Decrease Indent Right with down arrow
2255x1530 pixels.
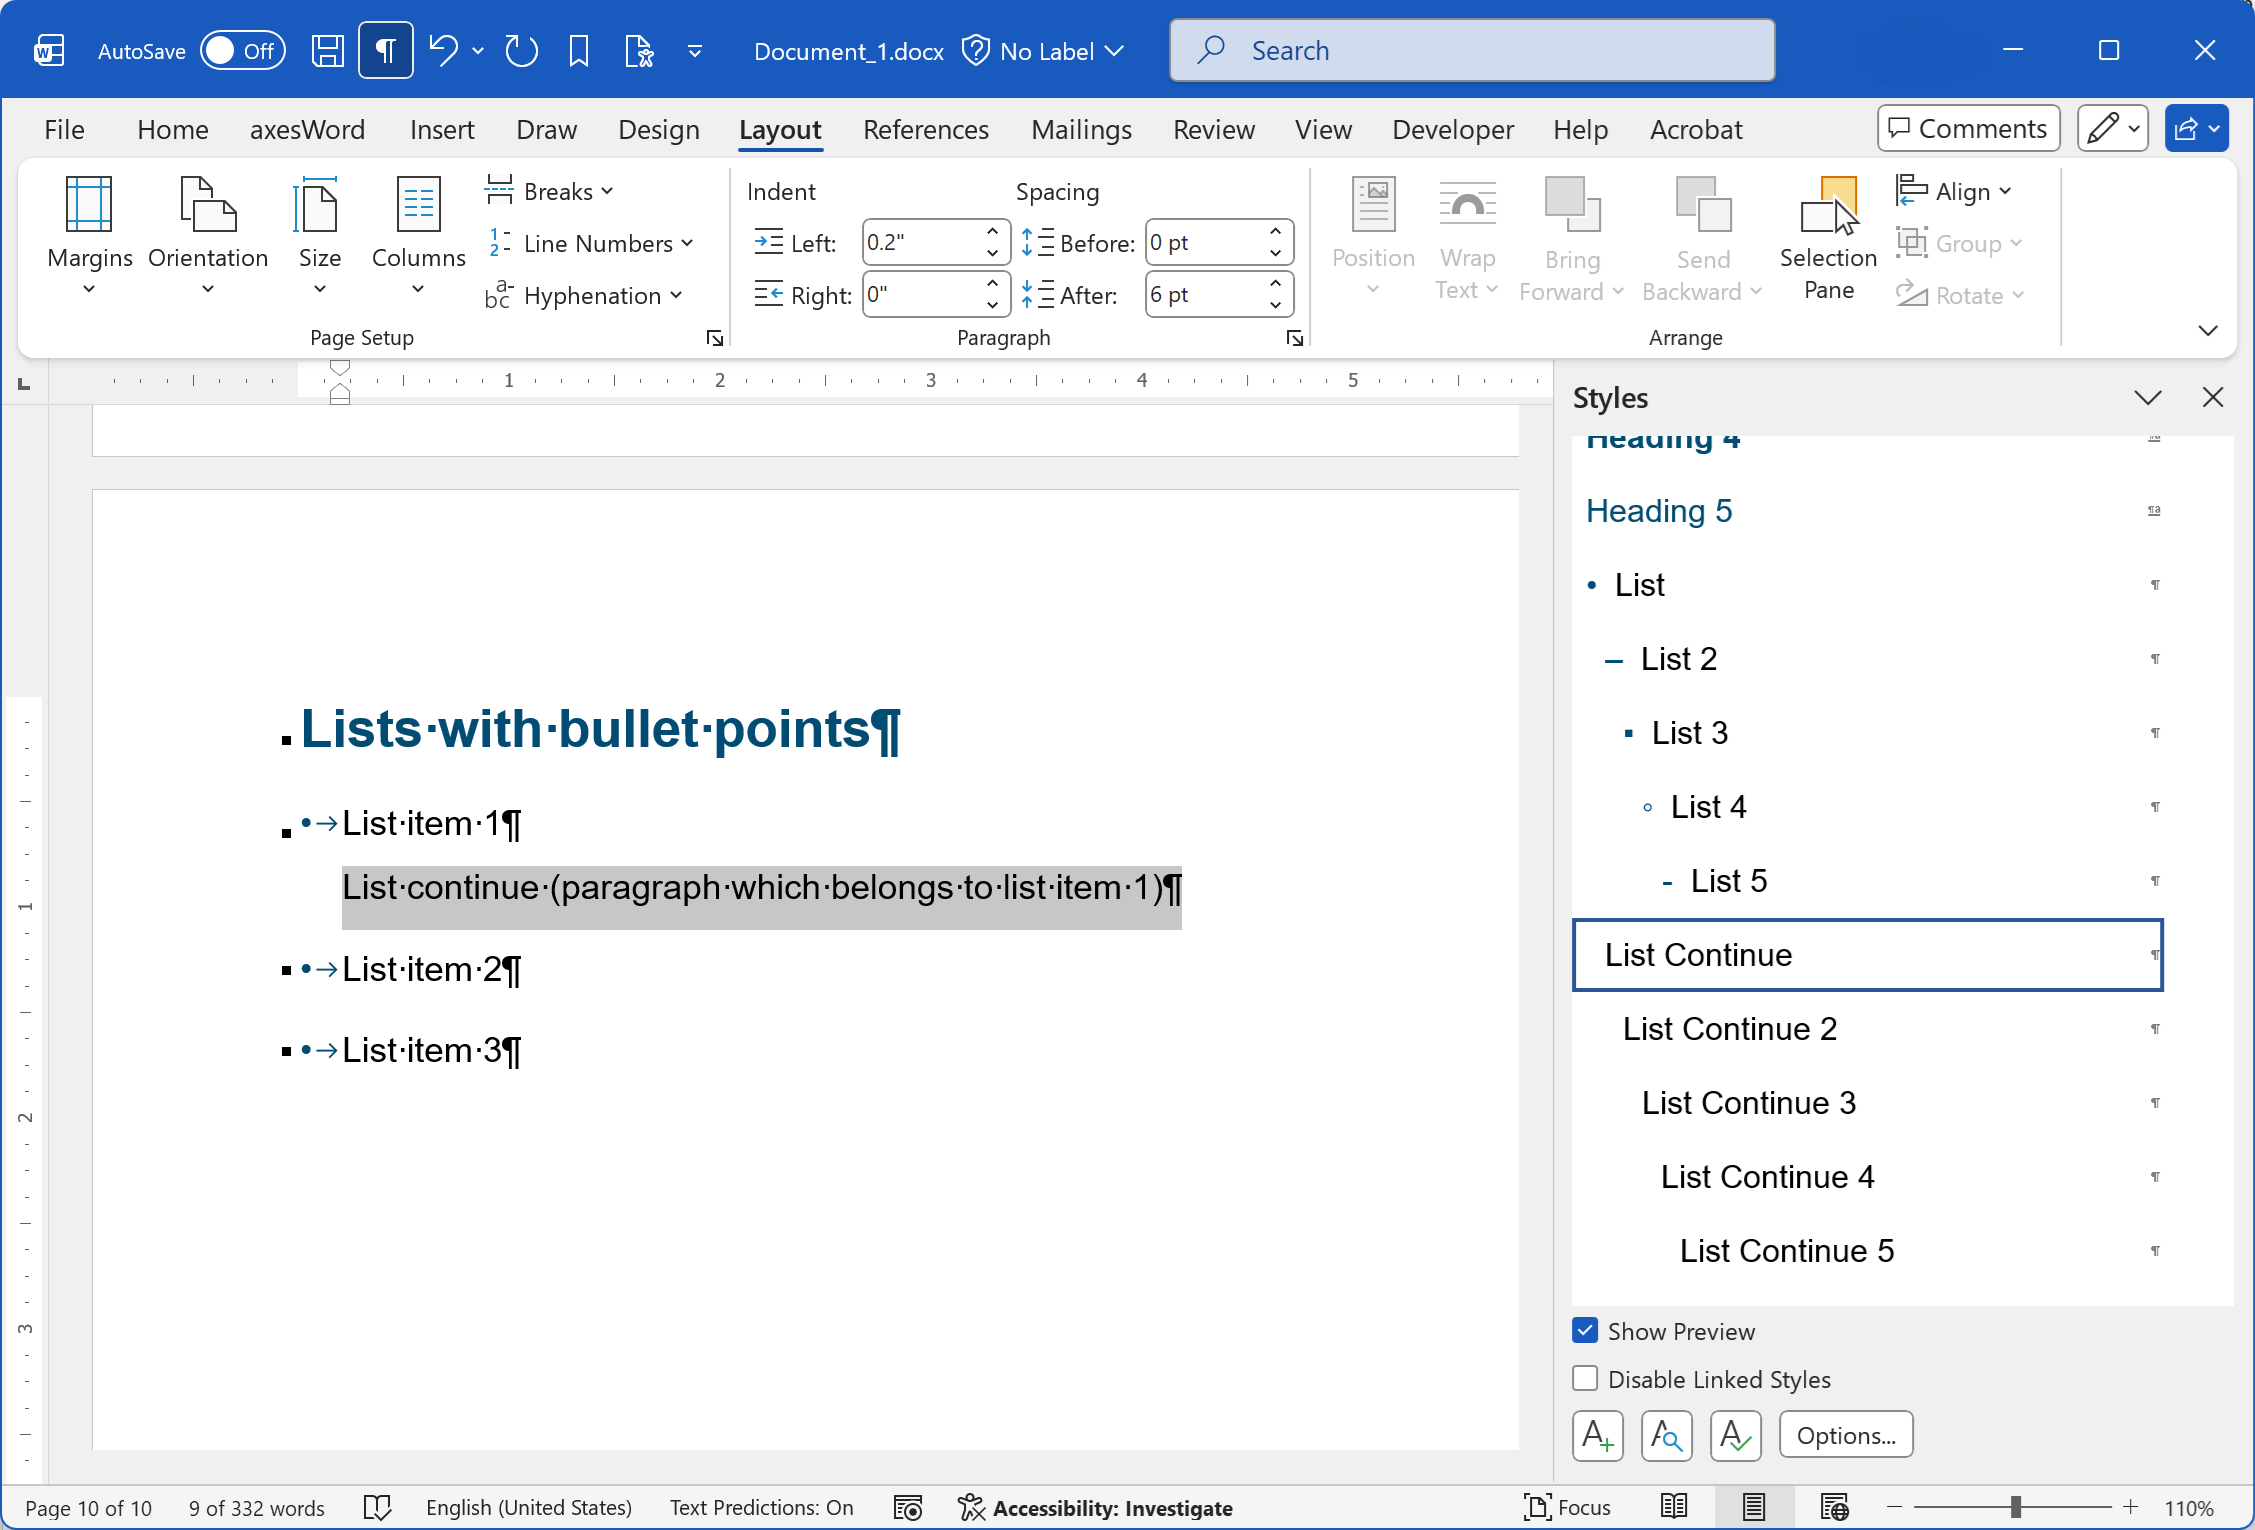click(x=992, y=306)
